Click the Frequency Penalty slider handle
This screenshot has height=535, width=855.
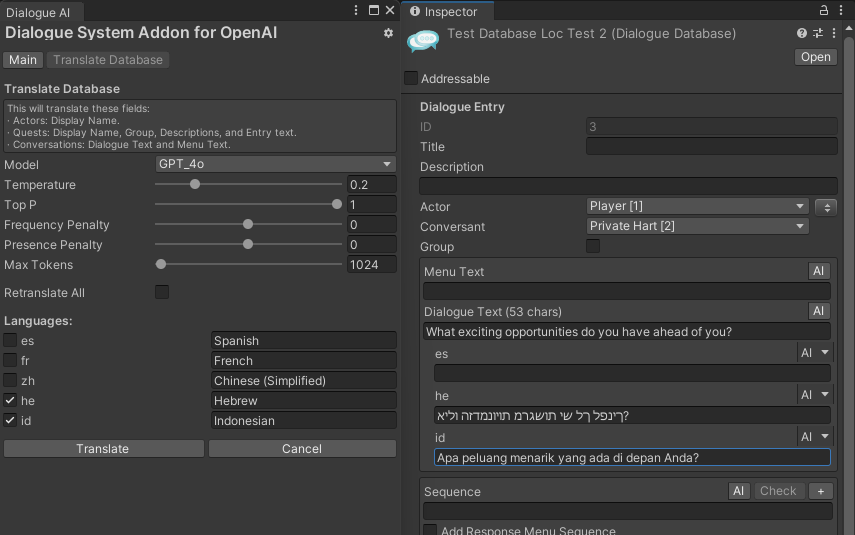click(x=248, y=224)
